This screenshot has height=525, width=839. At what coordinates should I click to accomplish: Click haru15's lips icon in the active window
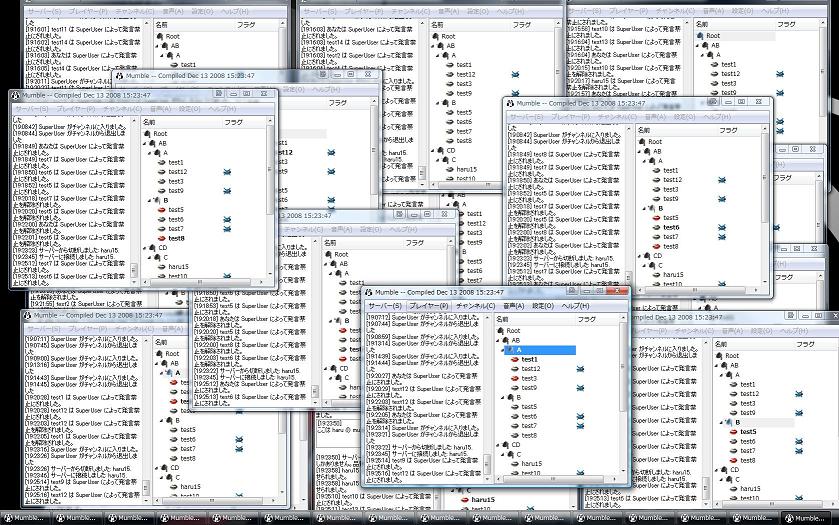click(515, 464)
